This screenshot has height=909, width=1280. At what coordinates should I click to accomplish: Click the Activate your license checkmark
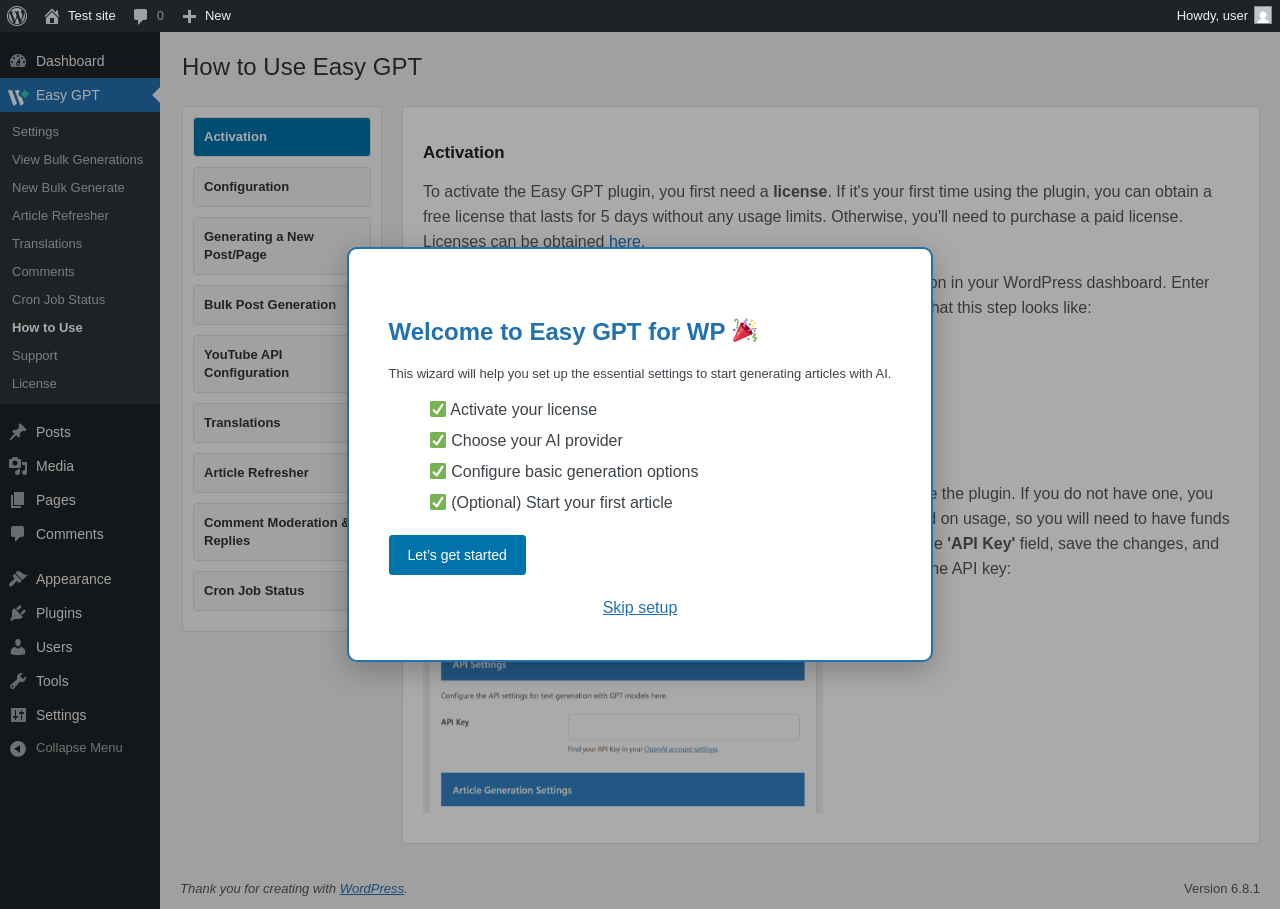(x=438, y=409)
